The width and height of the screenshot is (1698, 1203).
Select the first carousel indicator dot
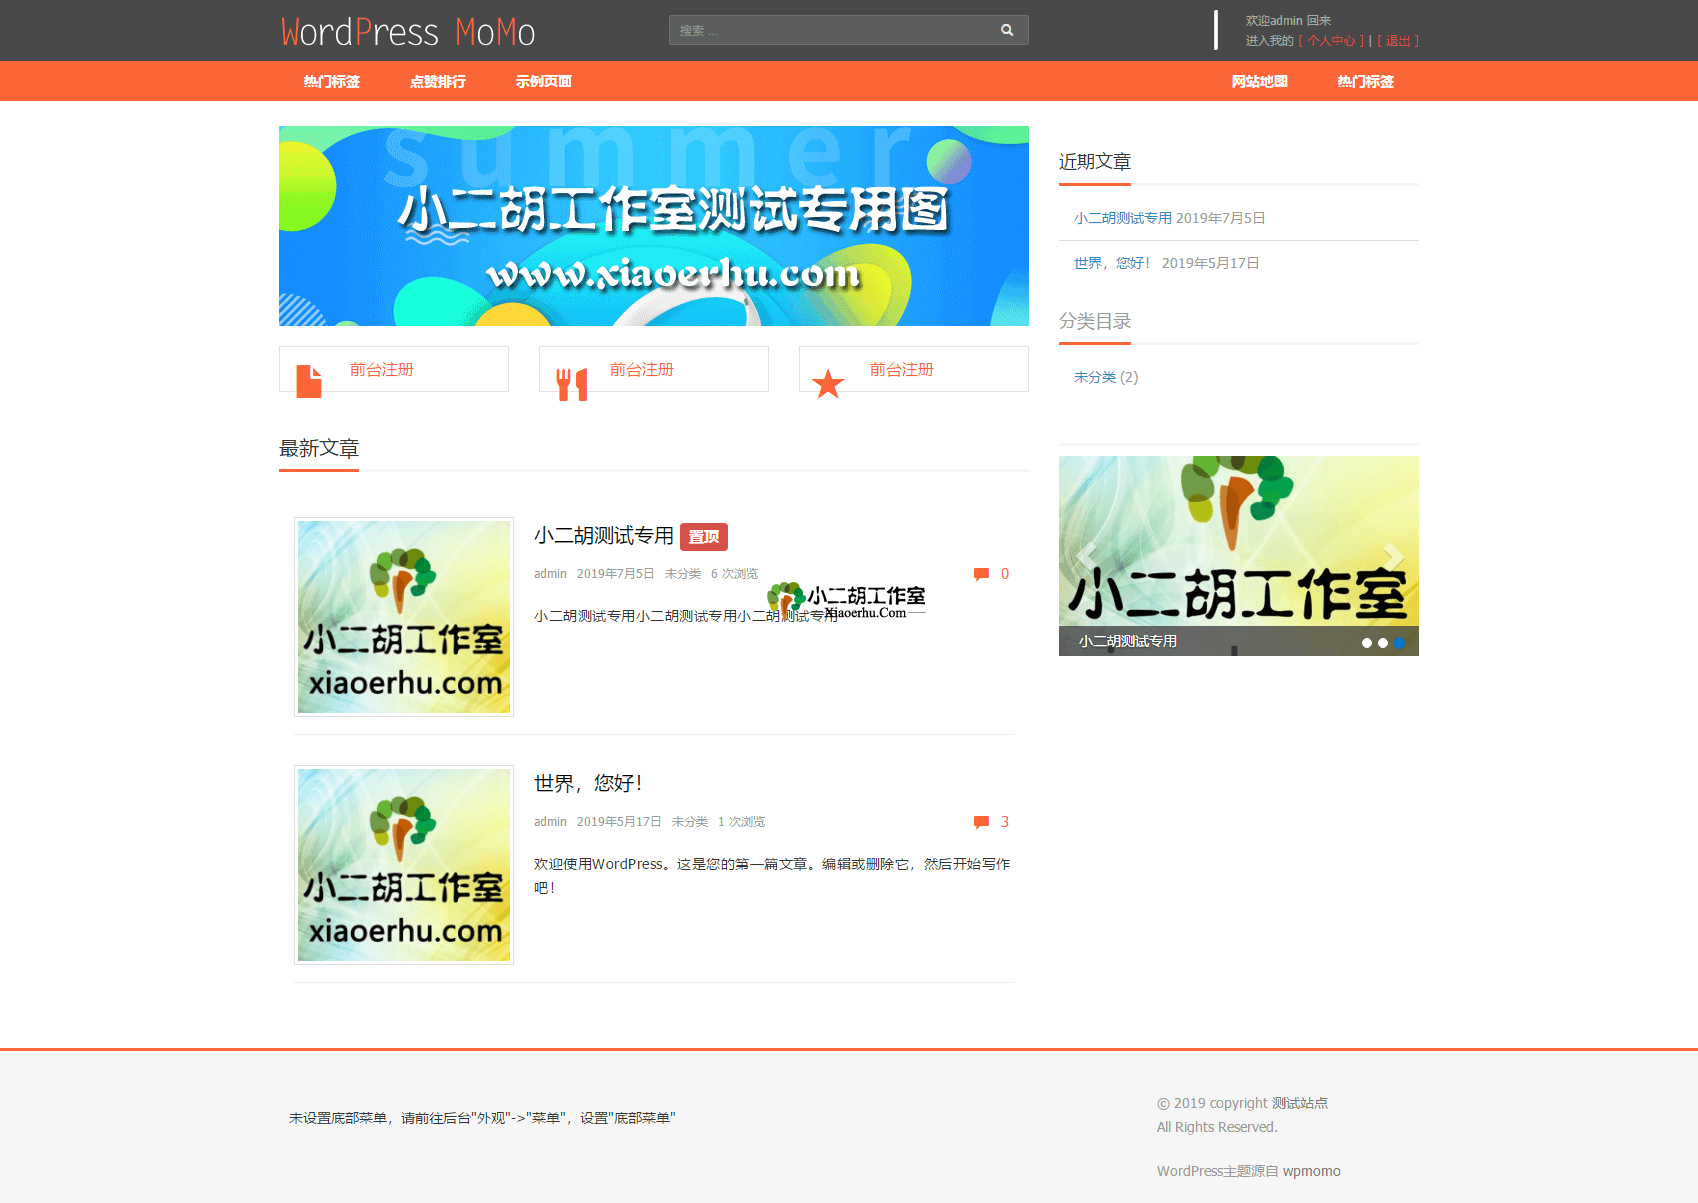1366,643
